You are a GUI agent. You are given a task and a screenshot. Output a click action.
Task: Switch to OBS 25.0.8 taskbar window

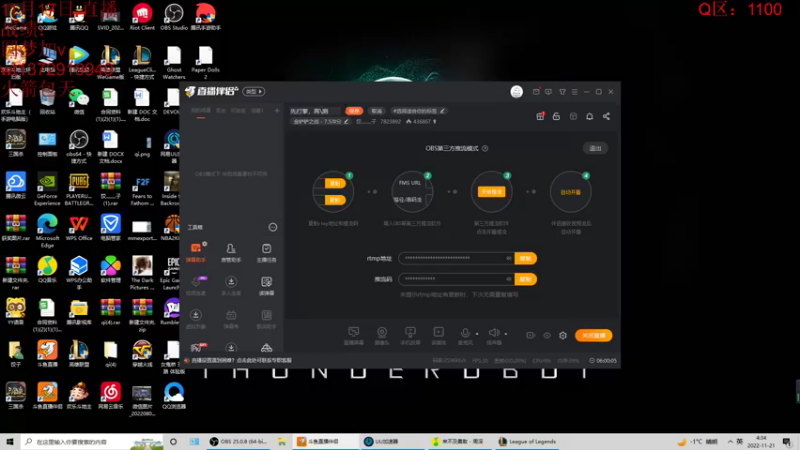[238, 441]
